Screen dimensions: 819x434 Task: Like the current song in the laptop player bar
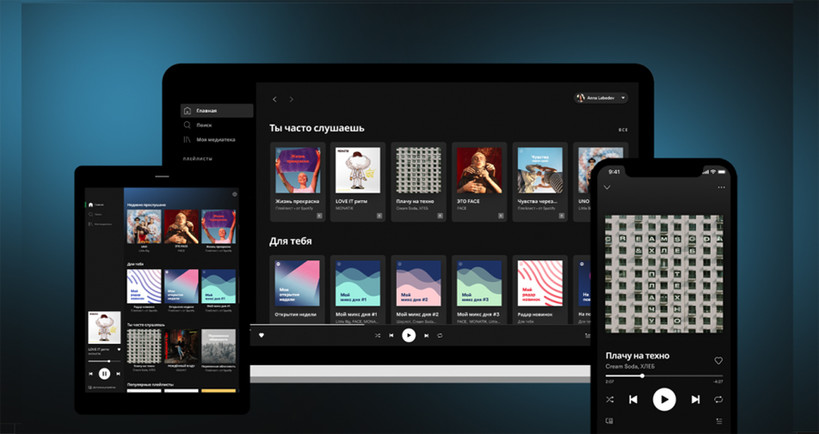click(x=262, y=335)
